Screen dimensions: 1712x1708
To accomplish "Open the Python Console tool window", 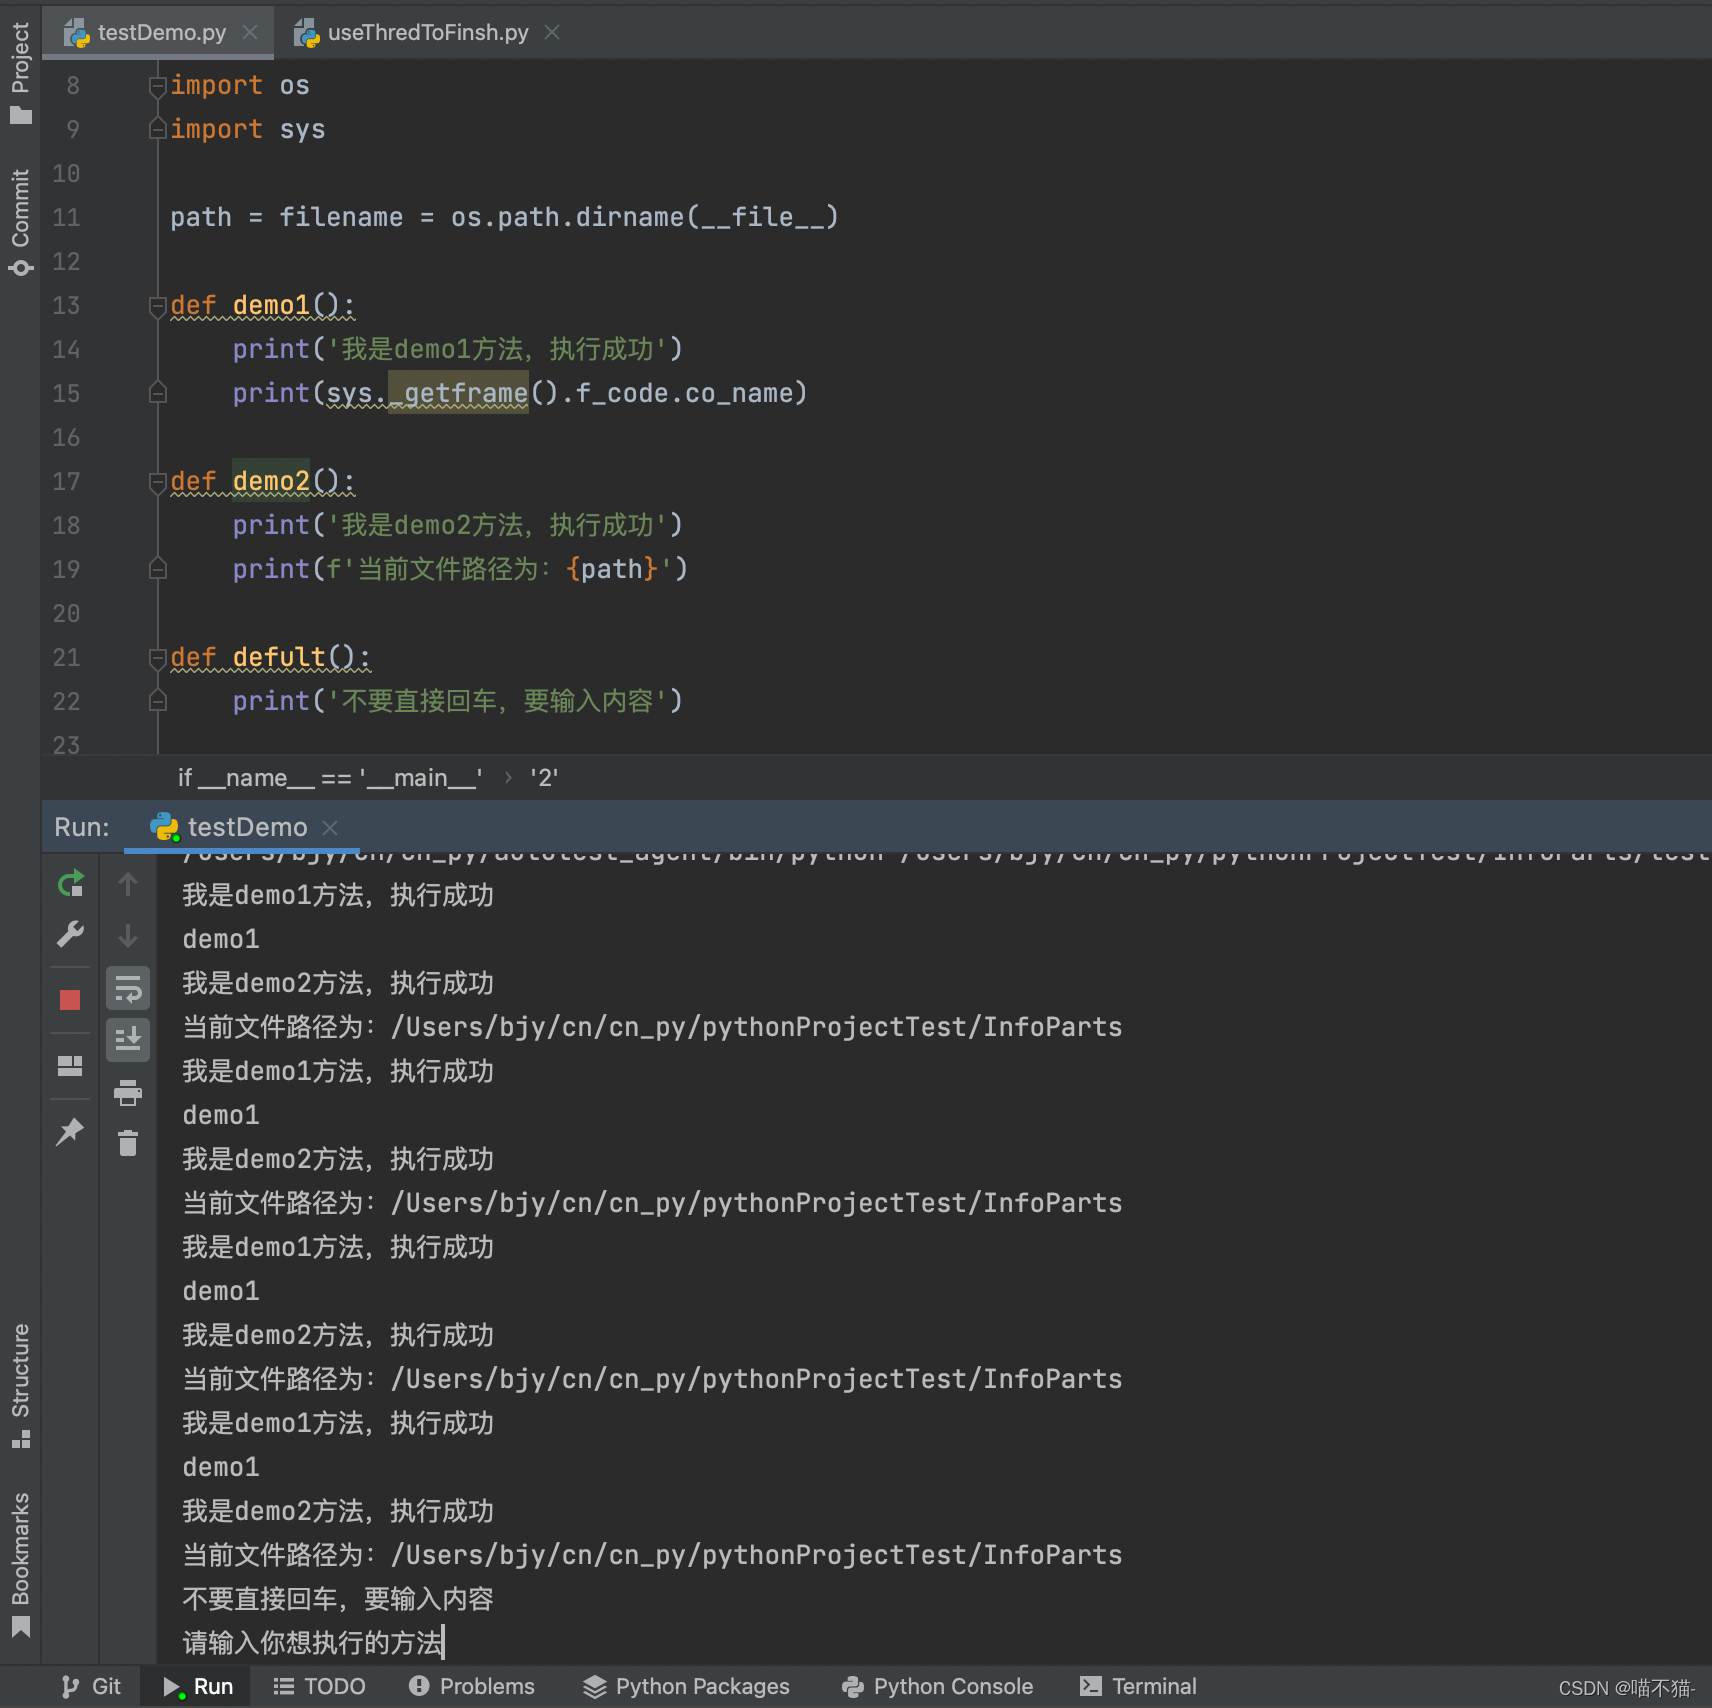I will click(938, 1687).
